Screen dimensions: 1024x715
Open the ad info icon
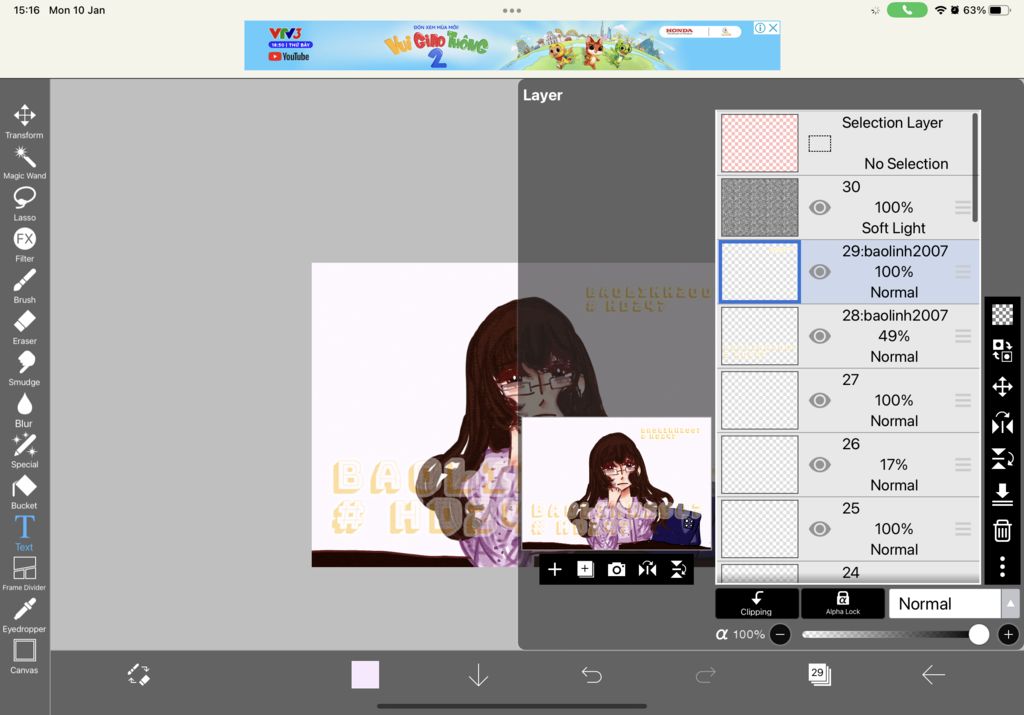[x=760, y=27]
